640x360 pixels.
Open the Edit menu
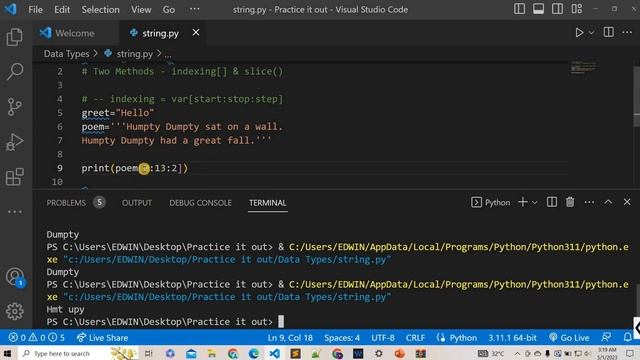(x=62, y=9)
